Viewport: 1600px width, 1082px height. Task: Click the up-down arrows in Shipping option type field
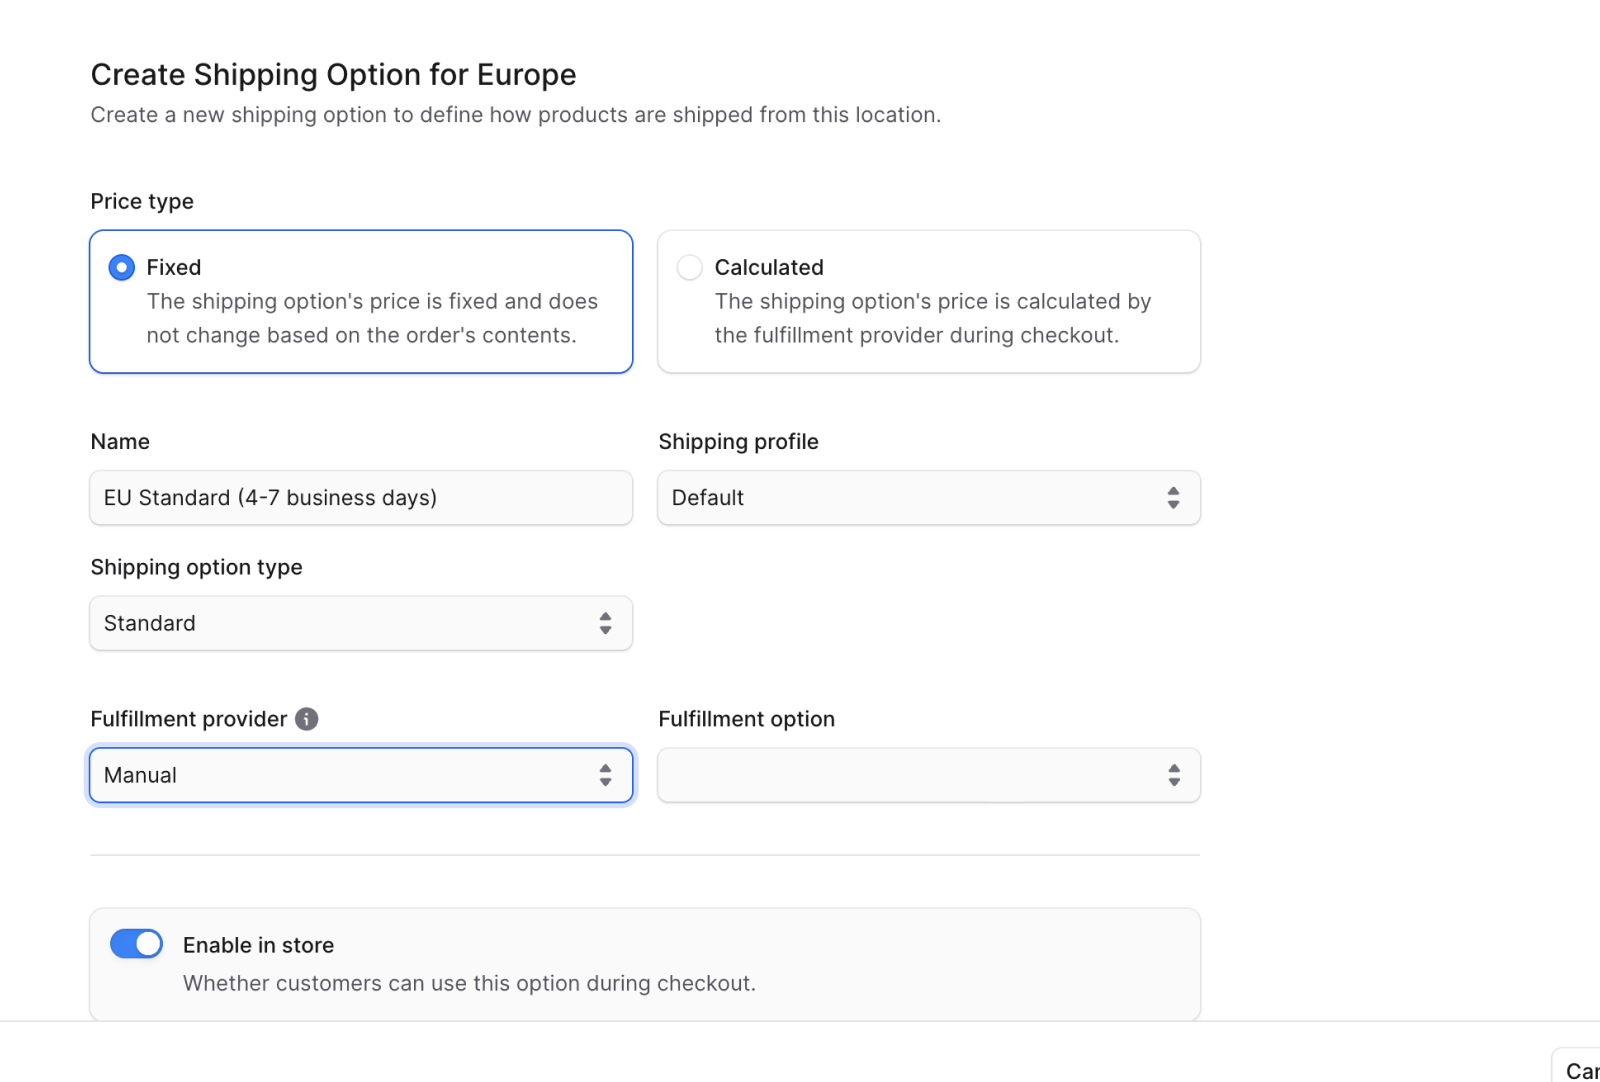point(605,624)
